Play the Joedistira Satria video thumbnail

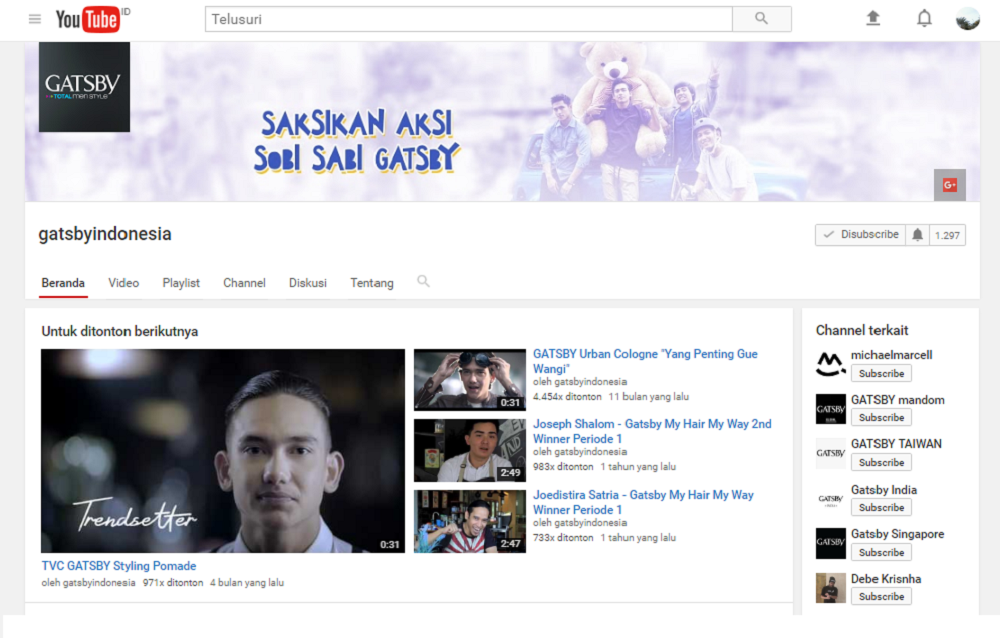click(470, 521)
